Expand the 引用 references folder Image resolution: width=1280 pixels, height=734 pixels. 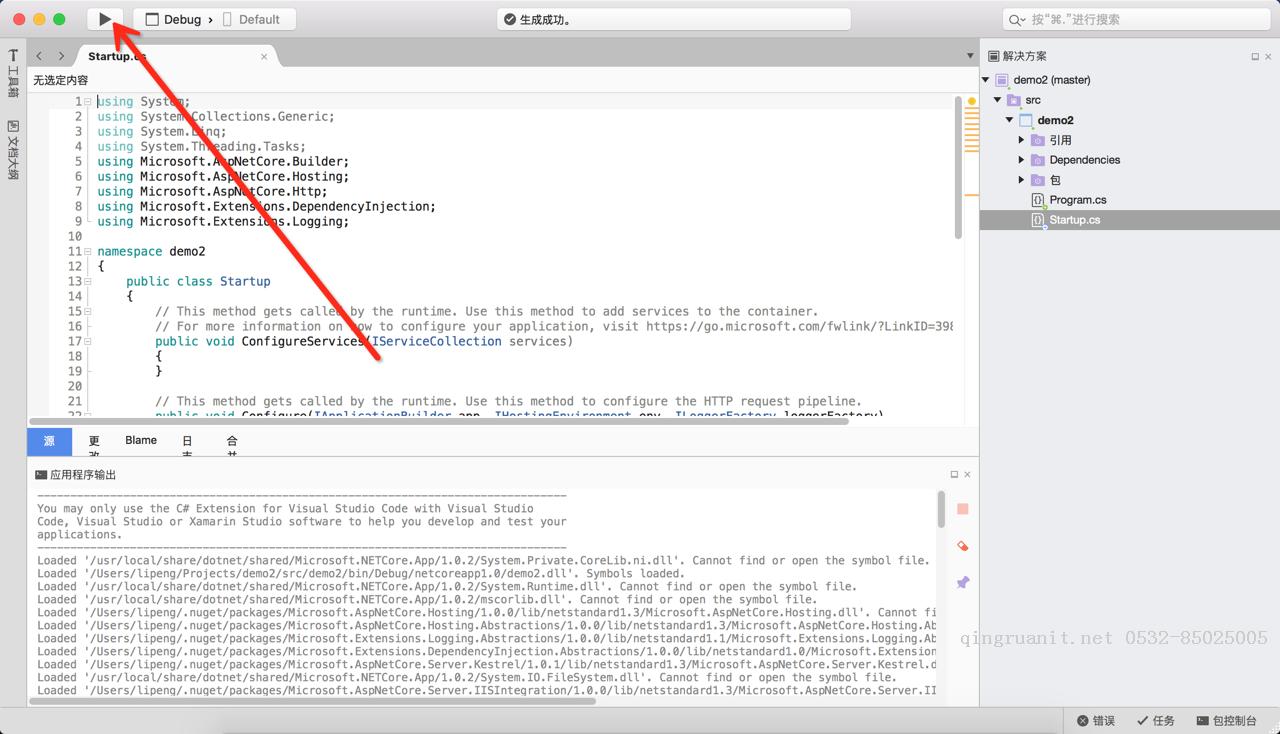[1021, 140]
